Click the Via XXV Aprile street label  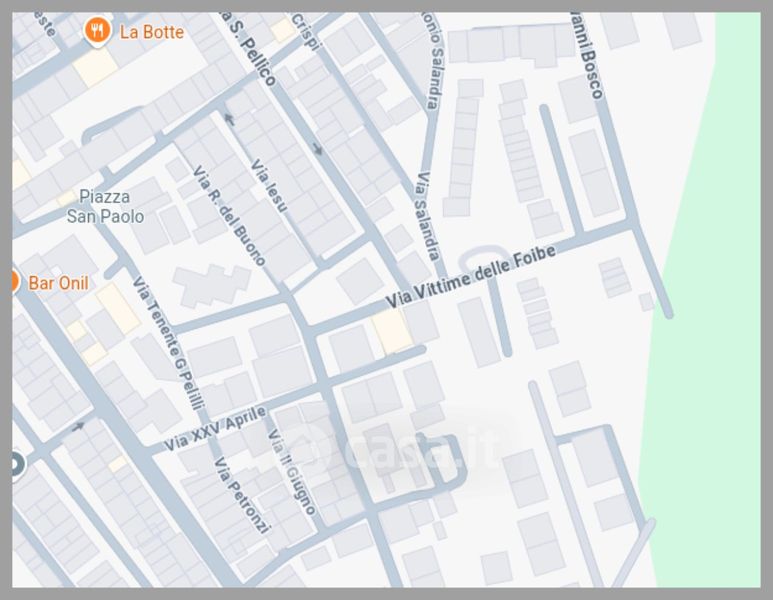pyautogui.click(x=215, y=428)
